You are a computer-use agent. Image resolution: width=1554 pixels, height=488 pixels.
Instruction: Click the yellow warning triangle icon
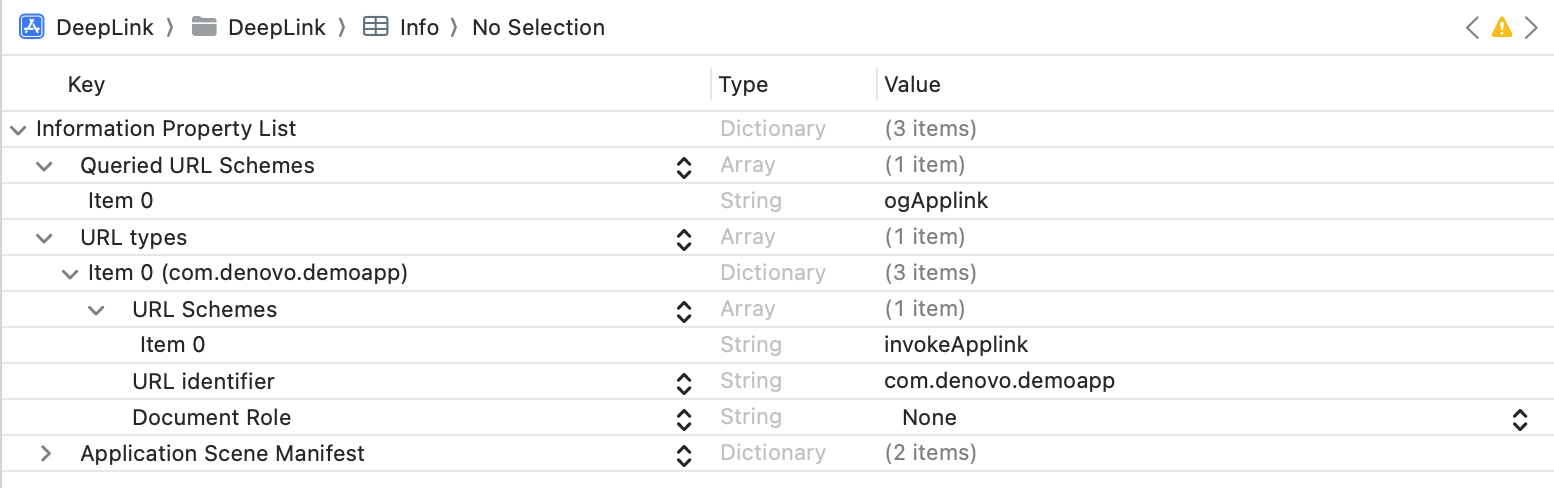pos(1501,28)
